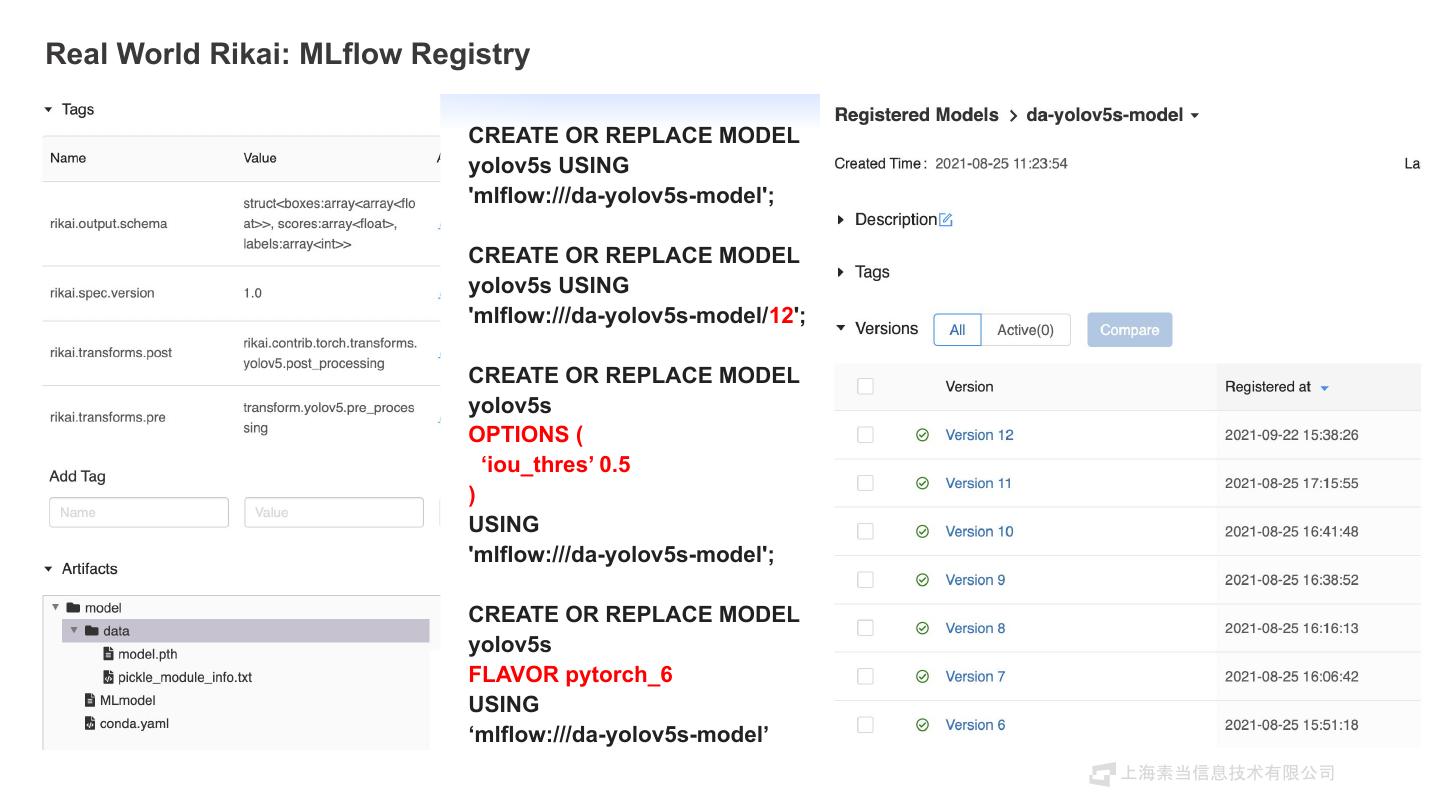Switch to the Active(0) versions tab
This screenshot has width=1440, height=810.
point(1025,330)
